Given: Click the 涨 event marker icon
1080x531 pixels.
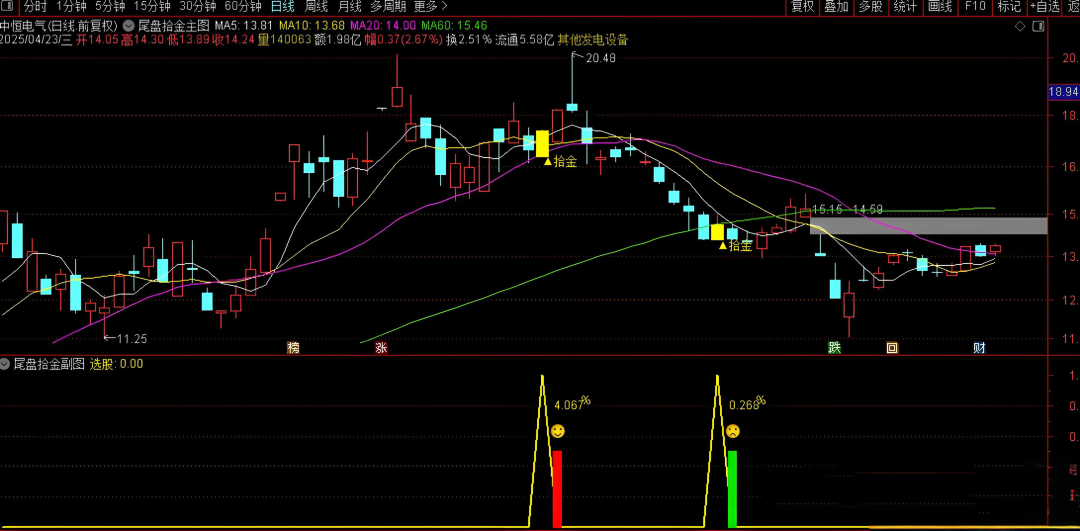Looking at the screenshot, I should [381, 348].
